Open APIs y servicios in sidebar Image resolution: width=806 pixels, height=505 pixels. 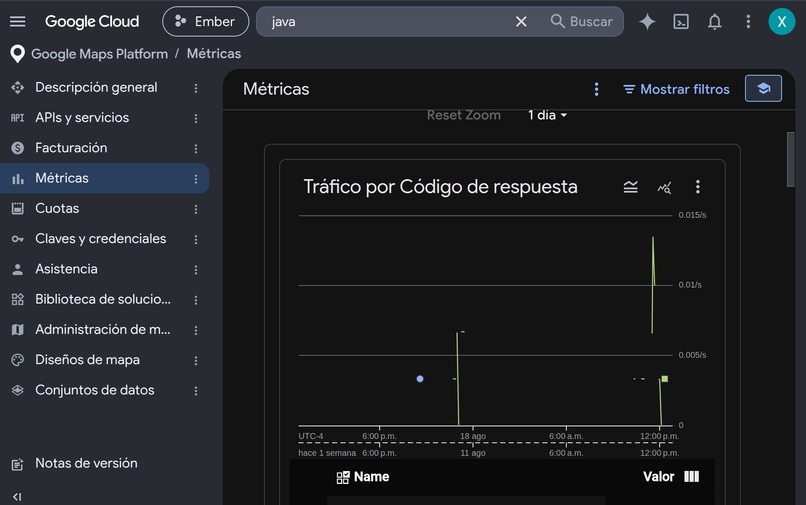click(x=82, y=118)
